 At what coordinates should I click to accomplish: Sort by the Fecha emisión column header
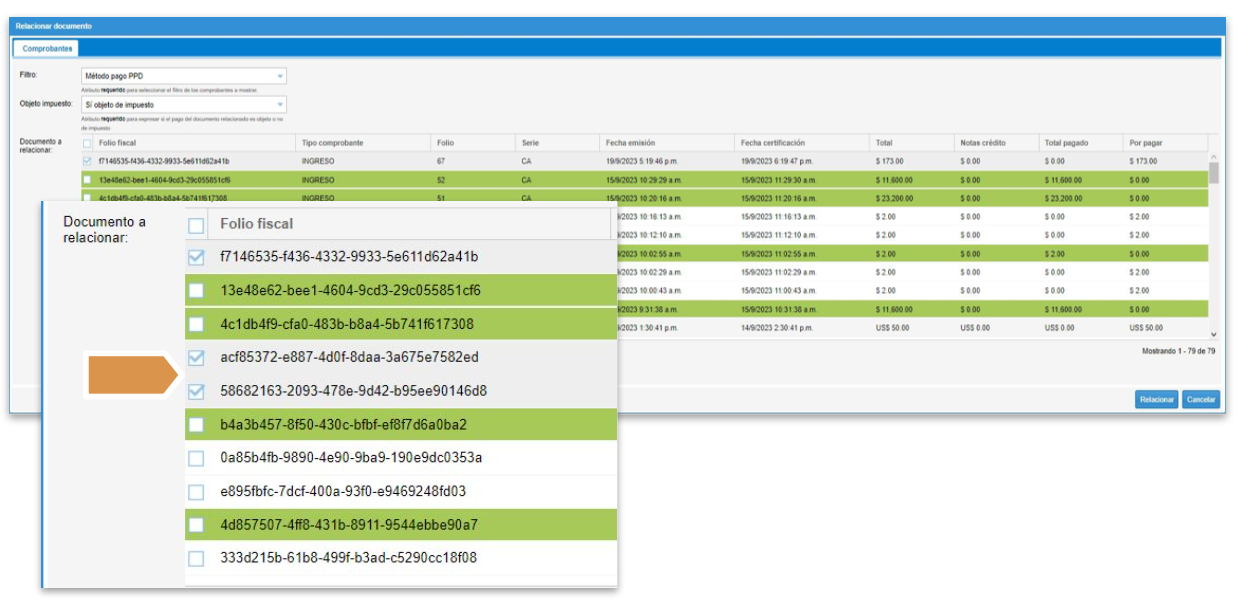tap(630, 143)
